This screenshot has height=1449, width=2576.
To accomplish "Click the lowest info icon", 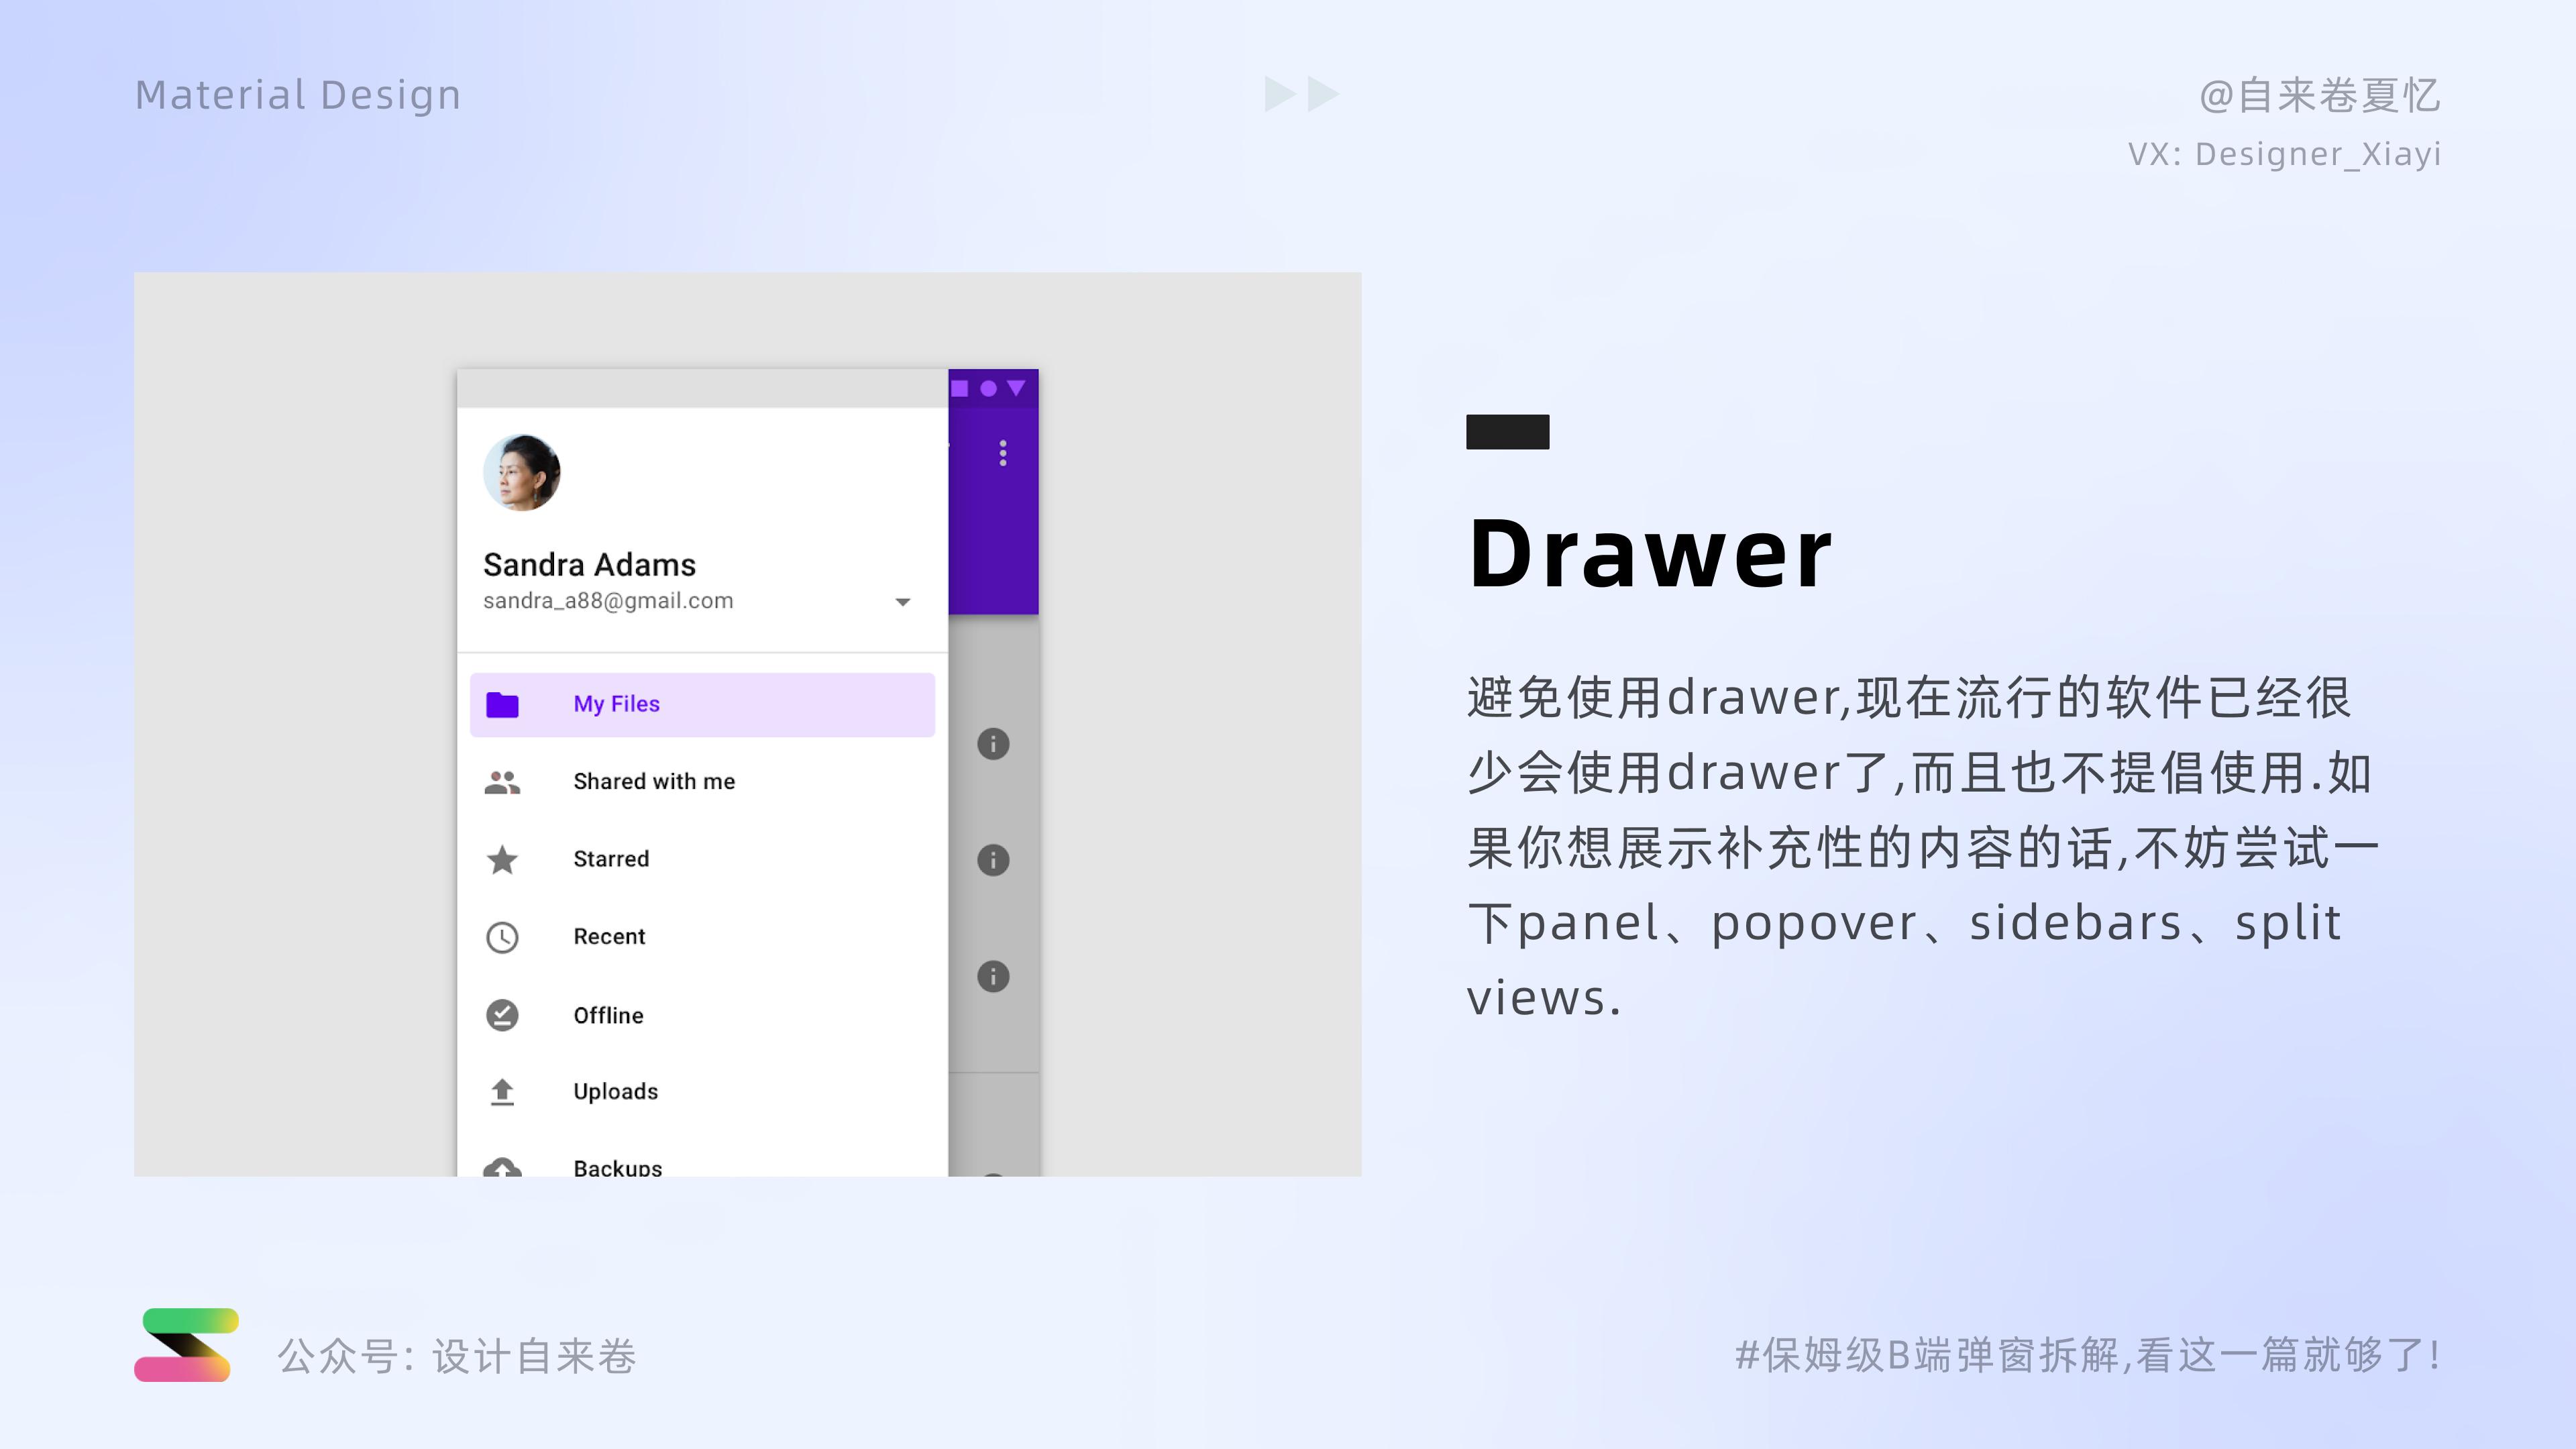I will click(993, 976).
